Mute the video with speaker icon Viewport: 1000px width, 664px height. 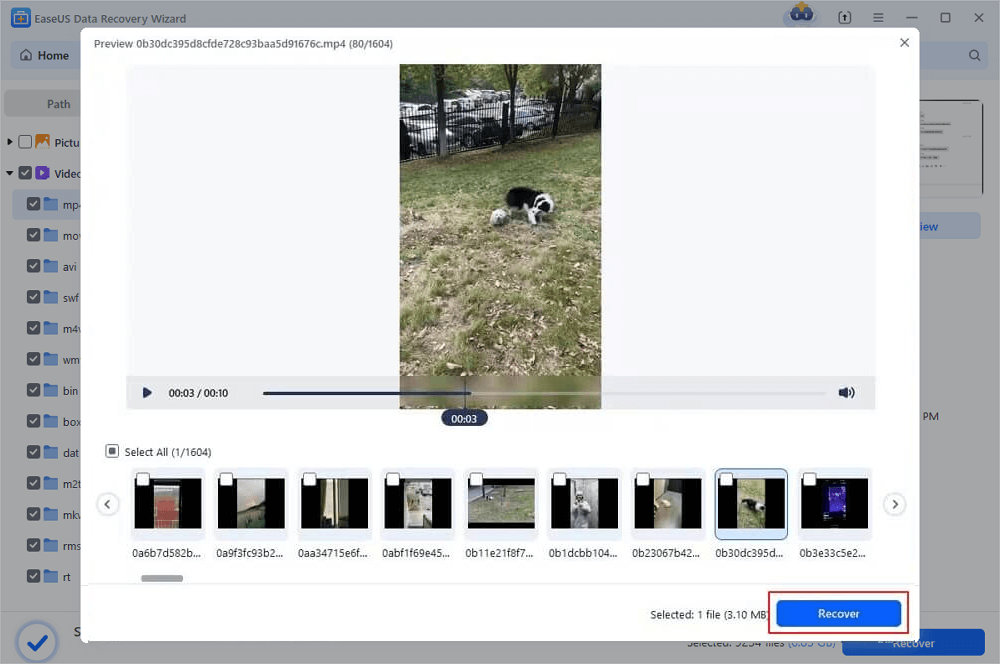click(x=846, y=392)
